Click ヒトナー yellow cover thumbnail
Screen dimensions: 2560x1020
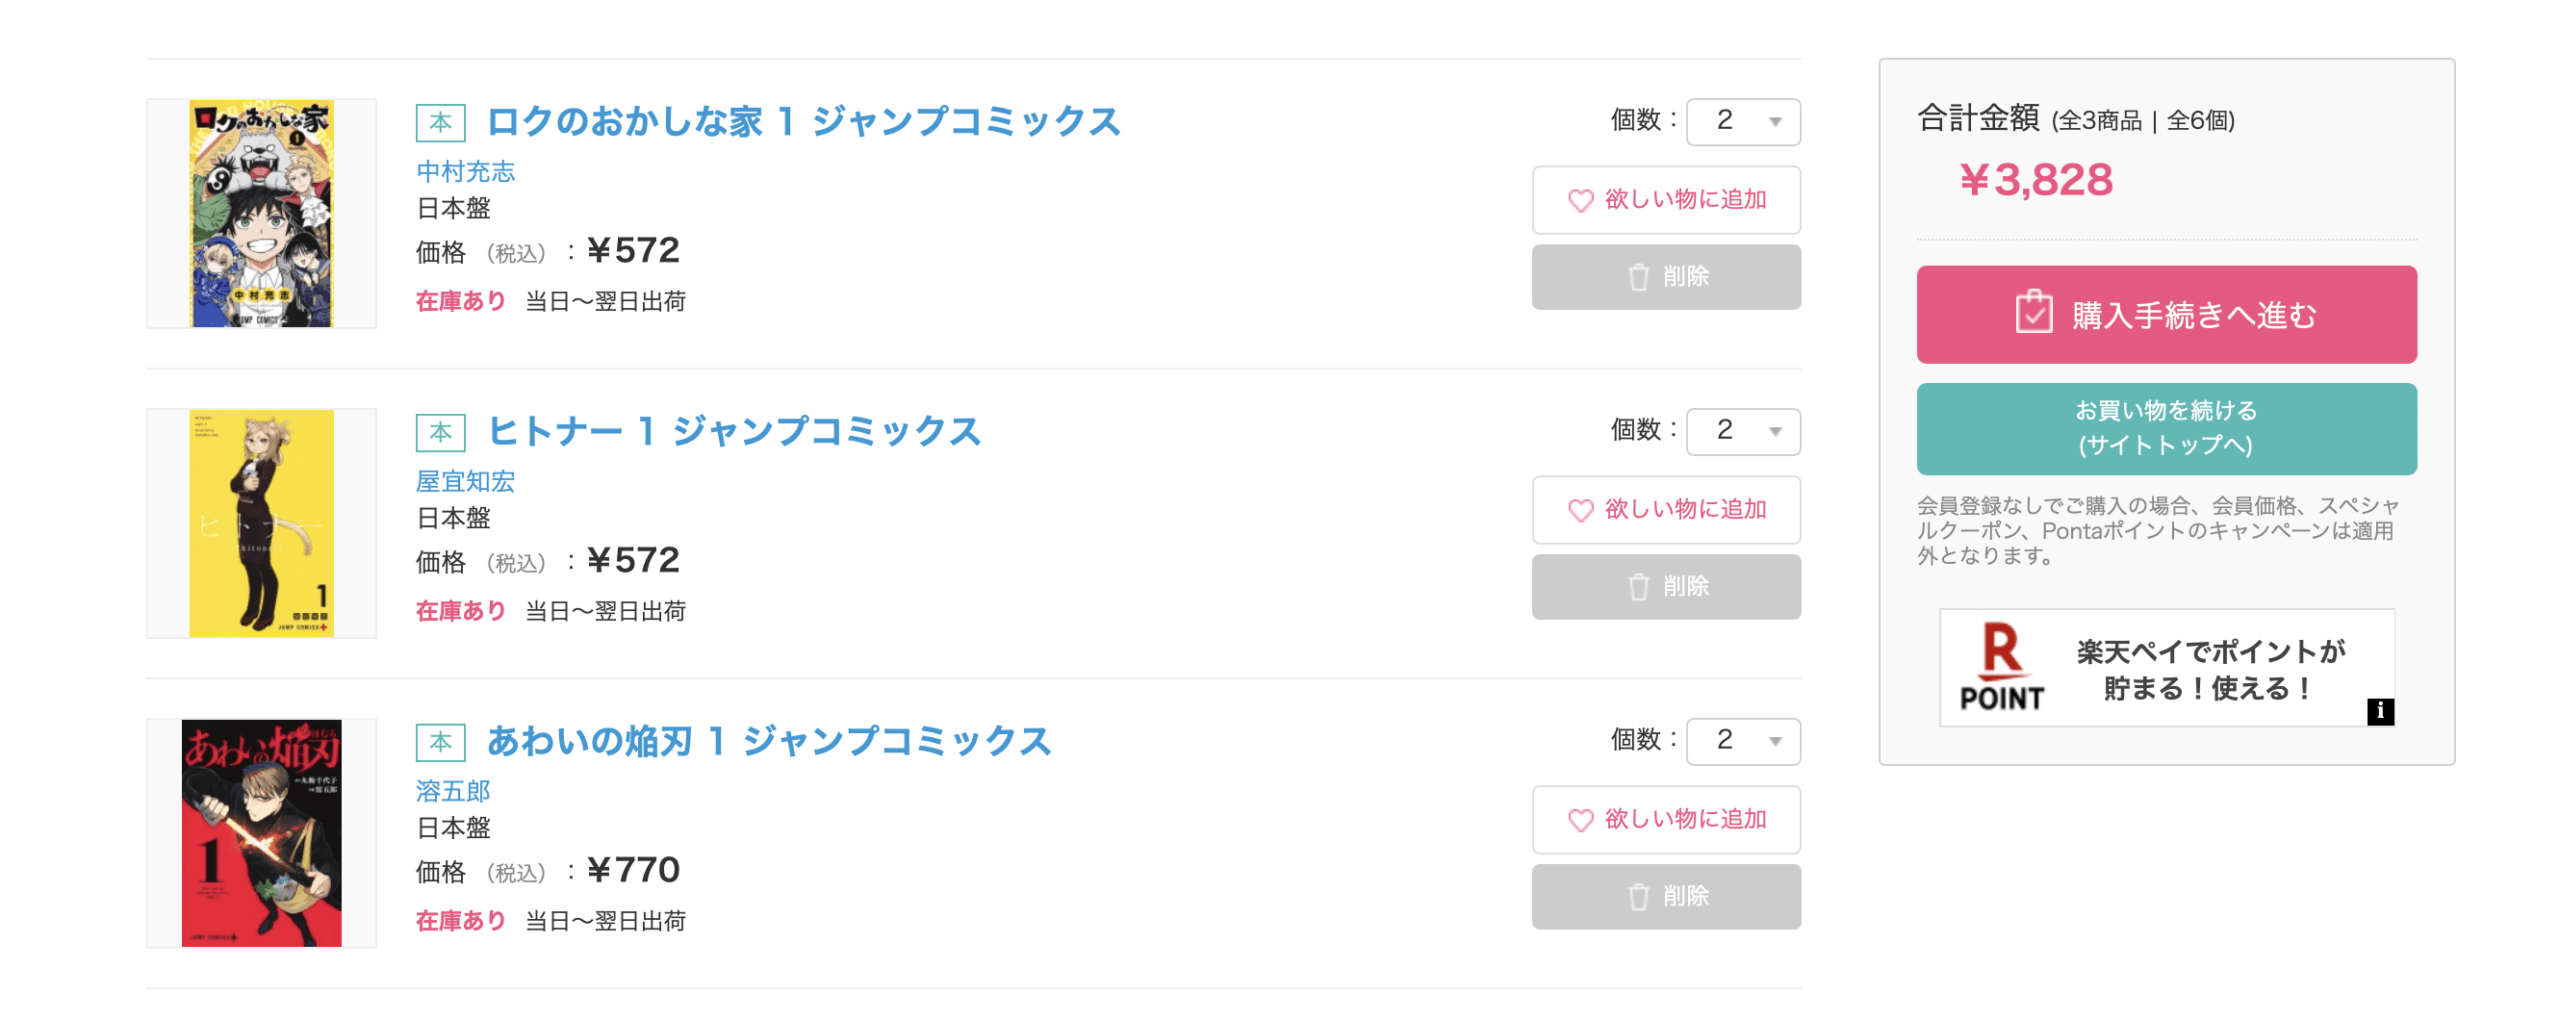click(261, 523)
